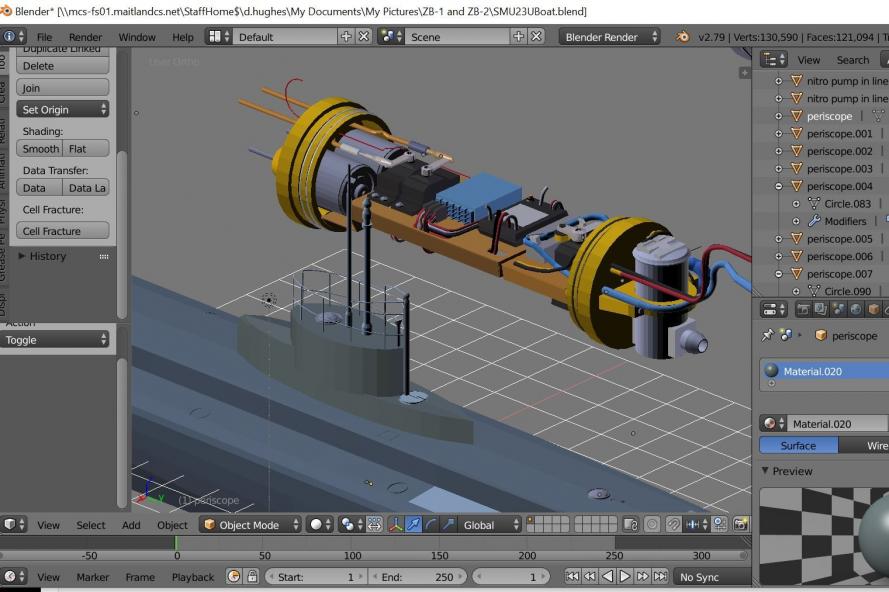
Task: Collapse the periscope.004 tree item
Action: 779,186
